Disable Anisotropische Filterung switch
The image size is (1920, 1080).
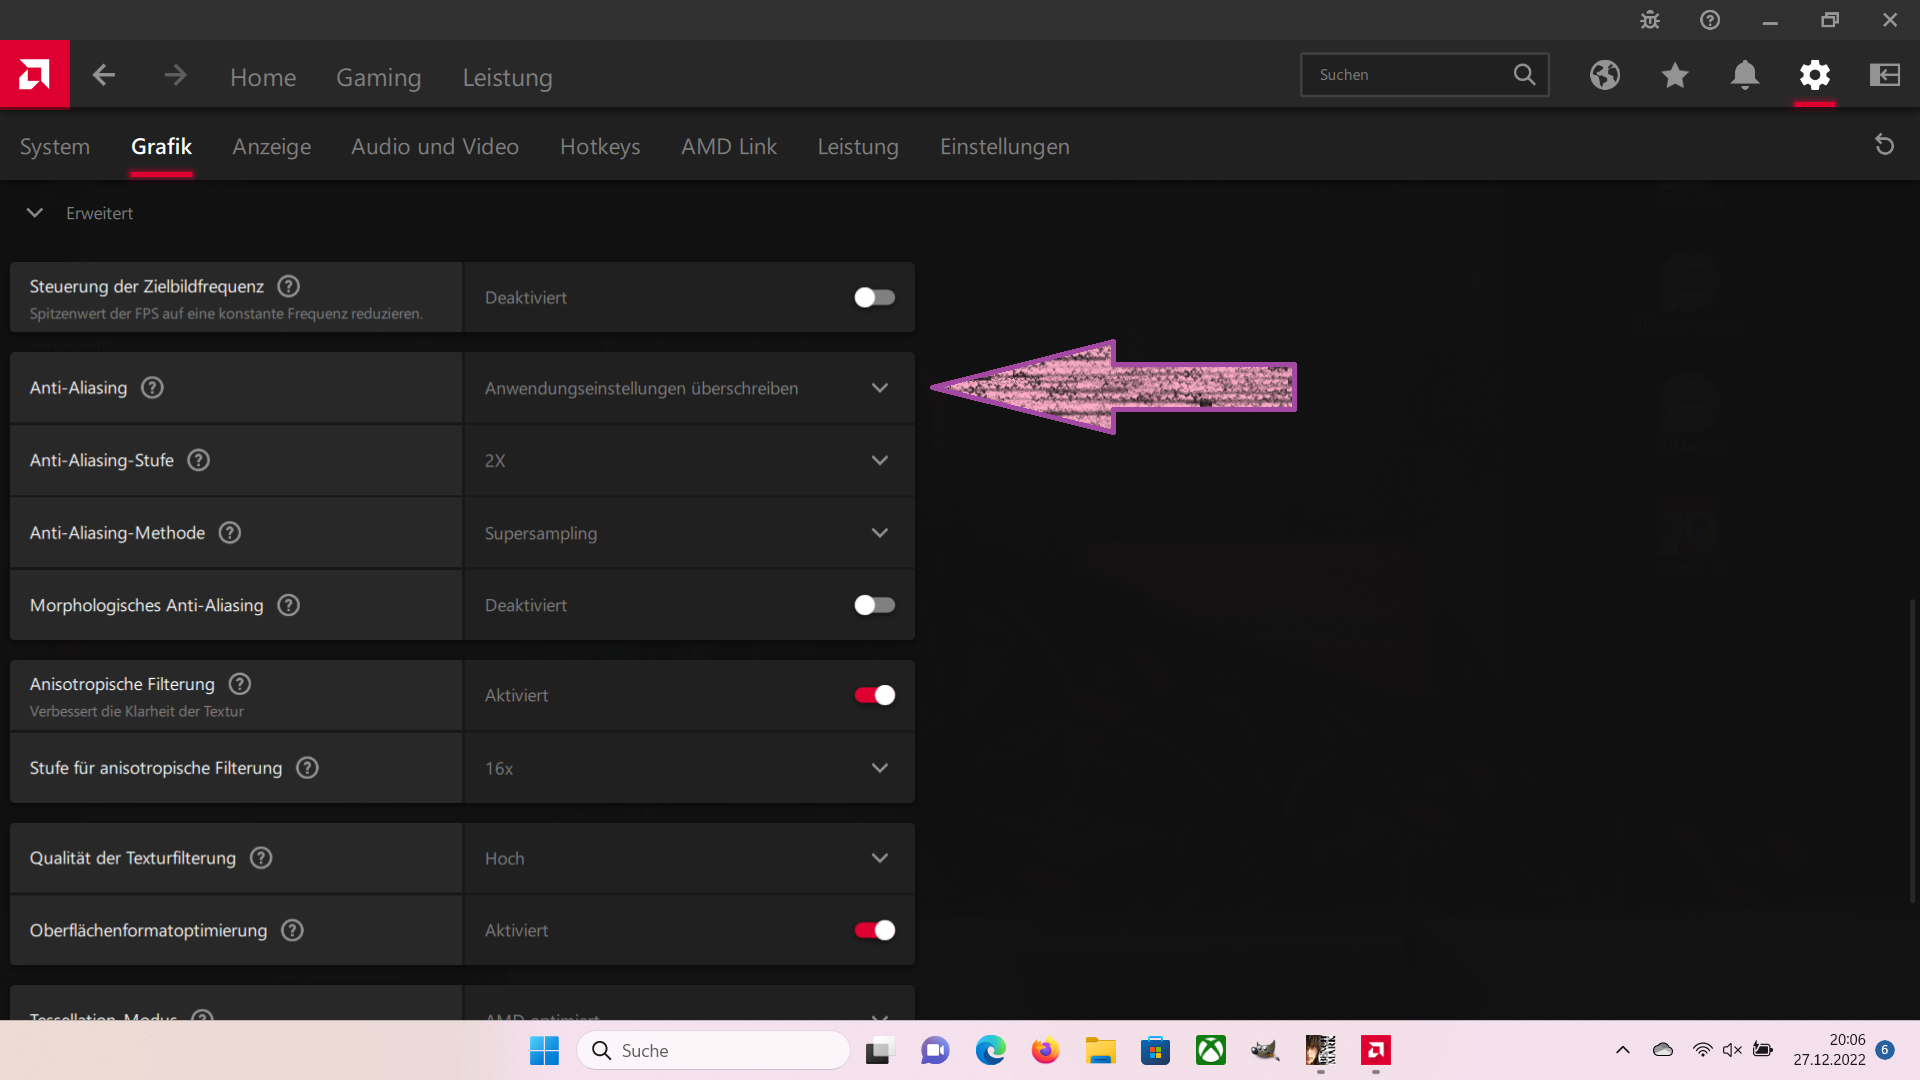pyautogui.click(x=874, y=695)
